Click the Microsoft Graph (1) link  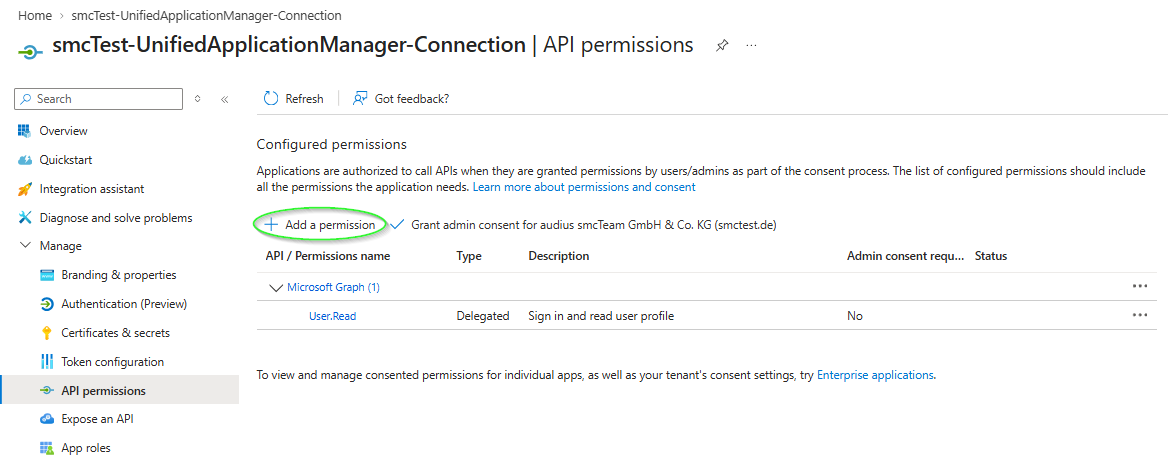(333, 287)
